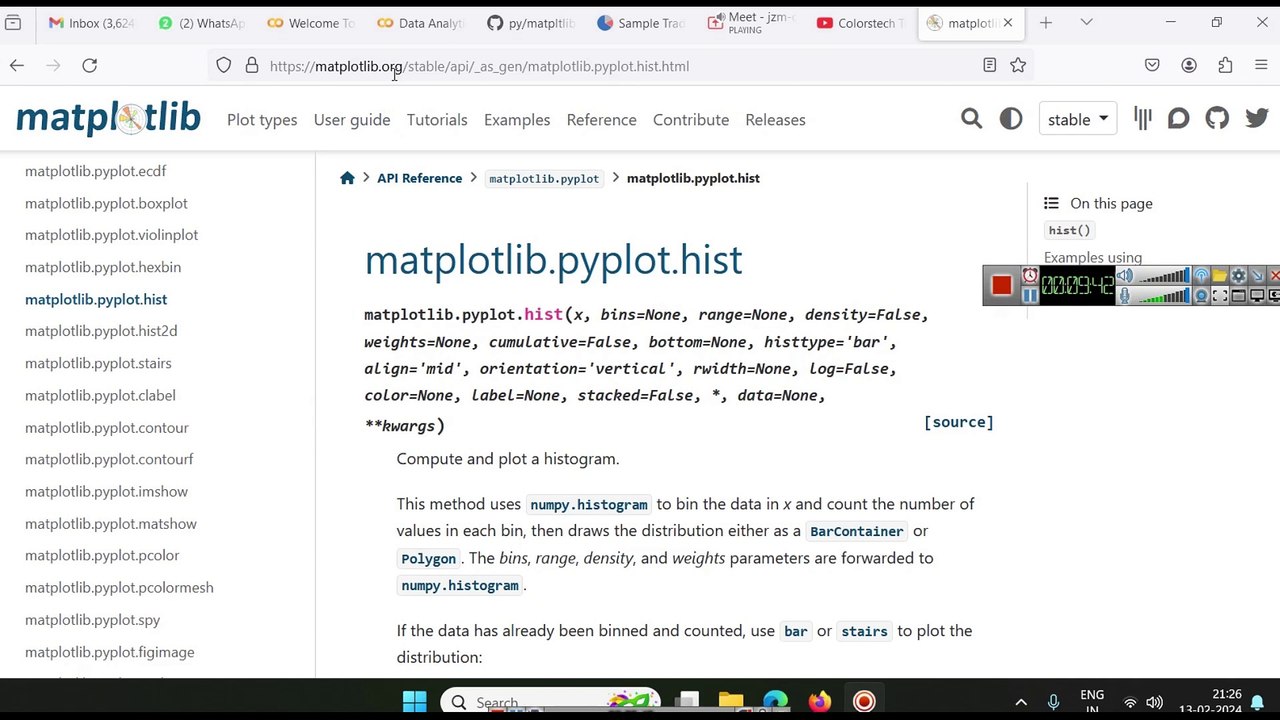Select recorder window capture icon
The image size is (1280, 720).
1238,295
